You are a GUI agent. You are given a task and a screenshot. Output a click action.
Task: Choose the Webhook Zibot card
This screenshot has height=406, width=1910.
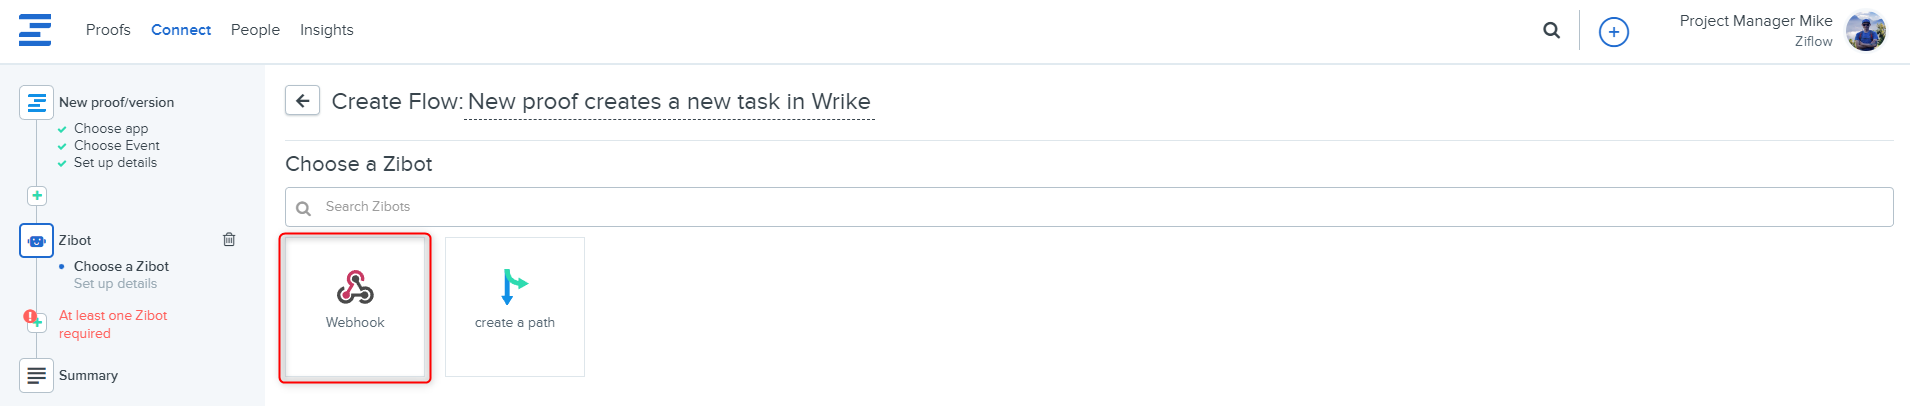point(355,307)
